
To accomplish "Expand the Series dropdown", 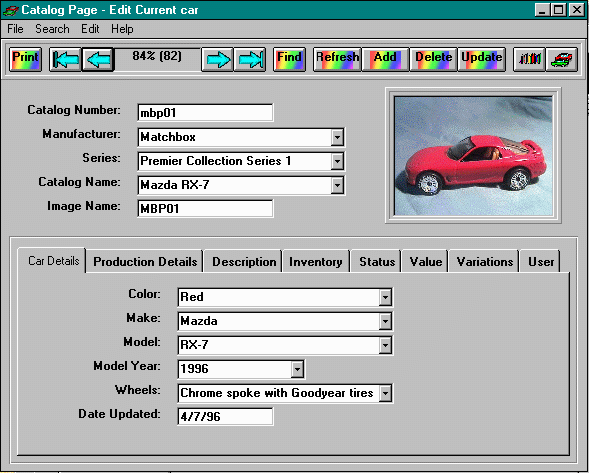I will coord(337,162).
